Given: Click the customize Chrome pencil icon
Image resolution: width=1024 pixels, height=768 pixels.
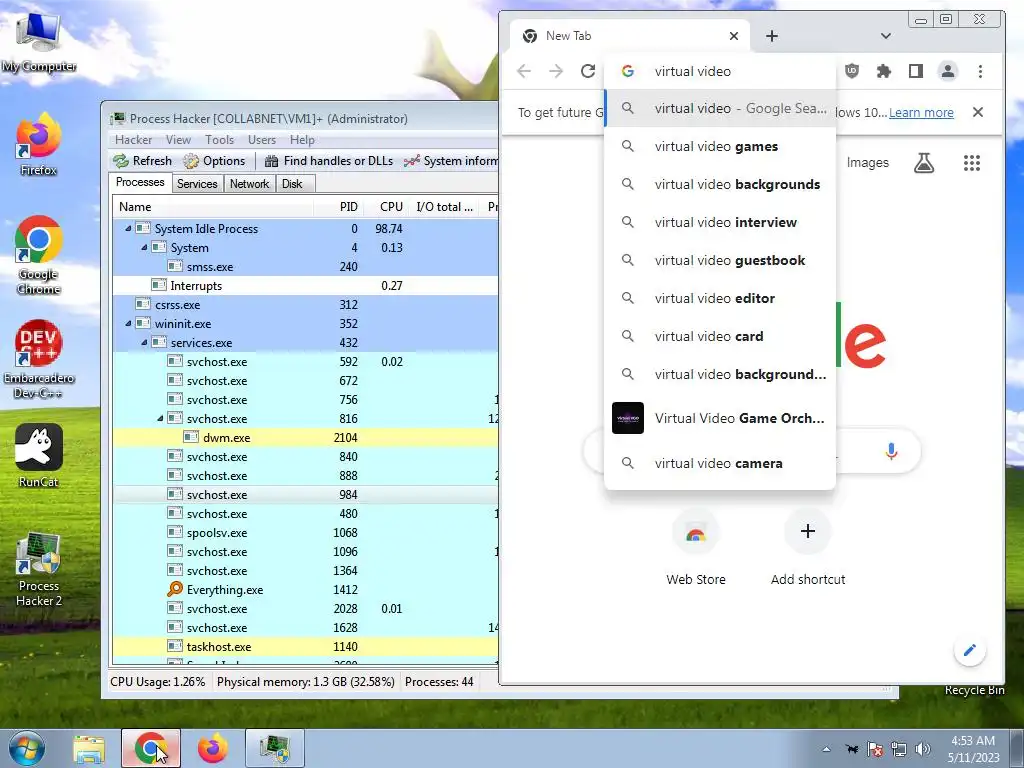Looking at the screenshot, I should (970, 650).
